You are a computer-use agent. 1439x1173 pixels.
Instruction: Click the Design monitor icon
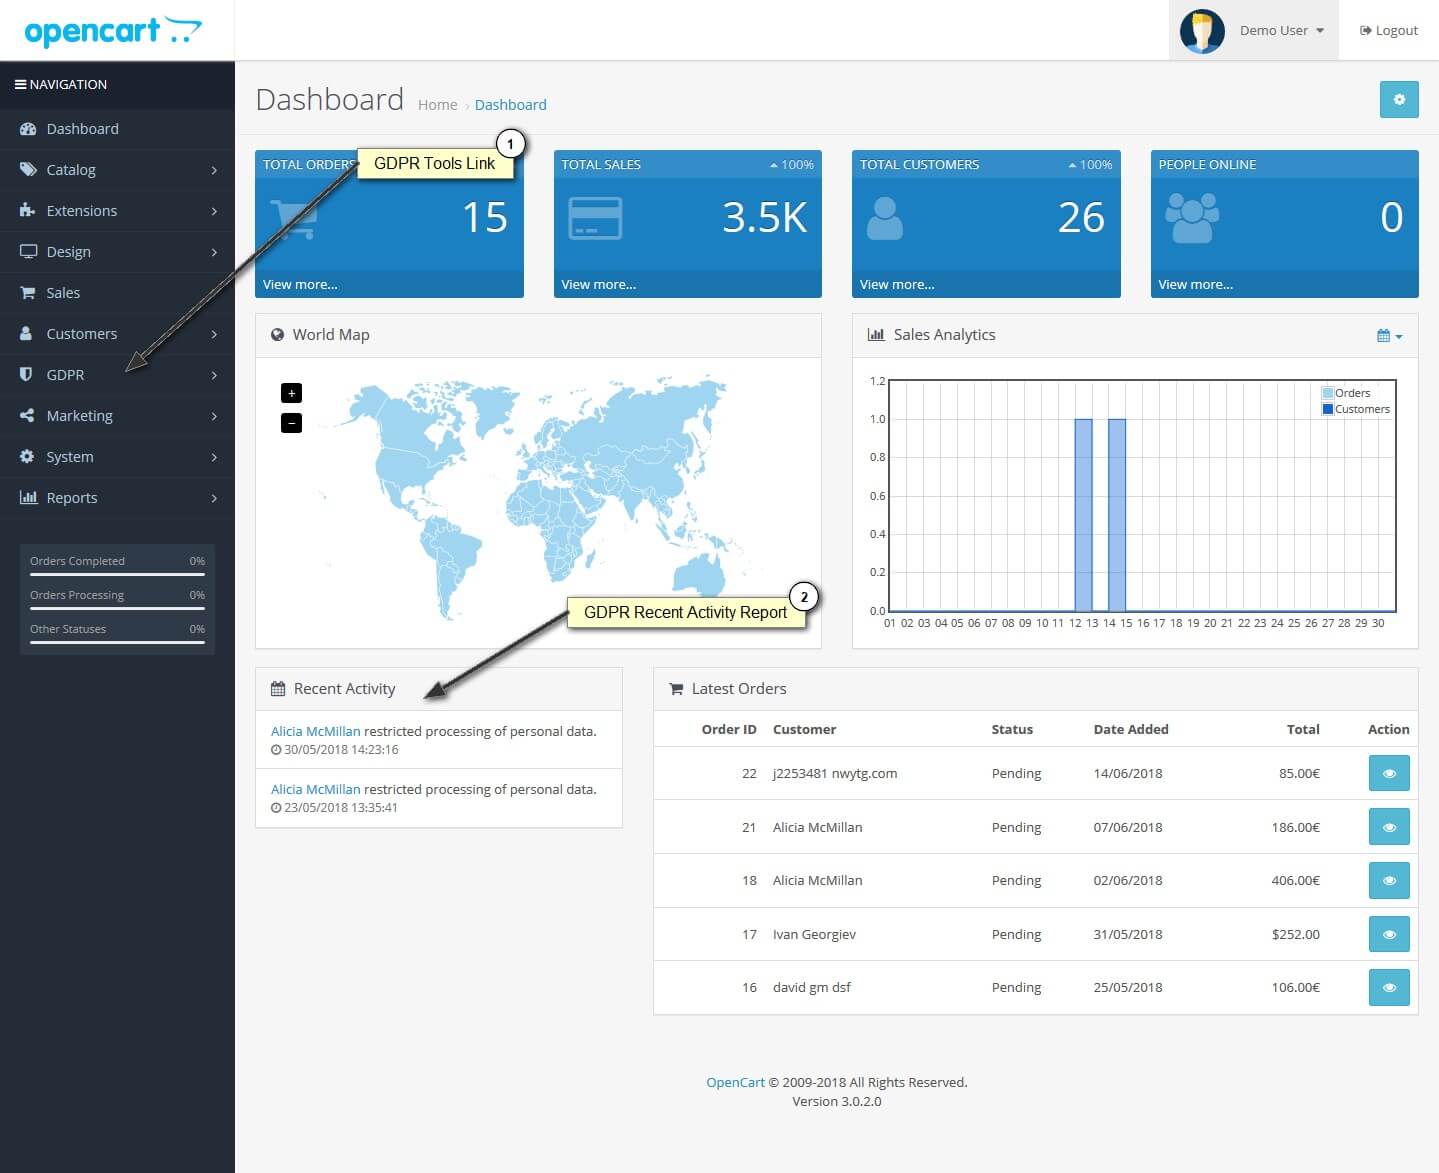click(x=28, y=252)
